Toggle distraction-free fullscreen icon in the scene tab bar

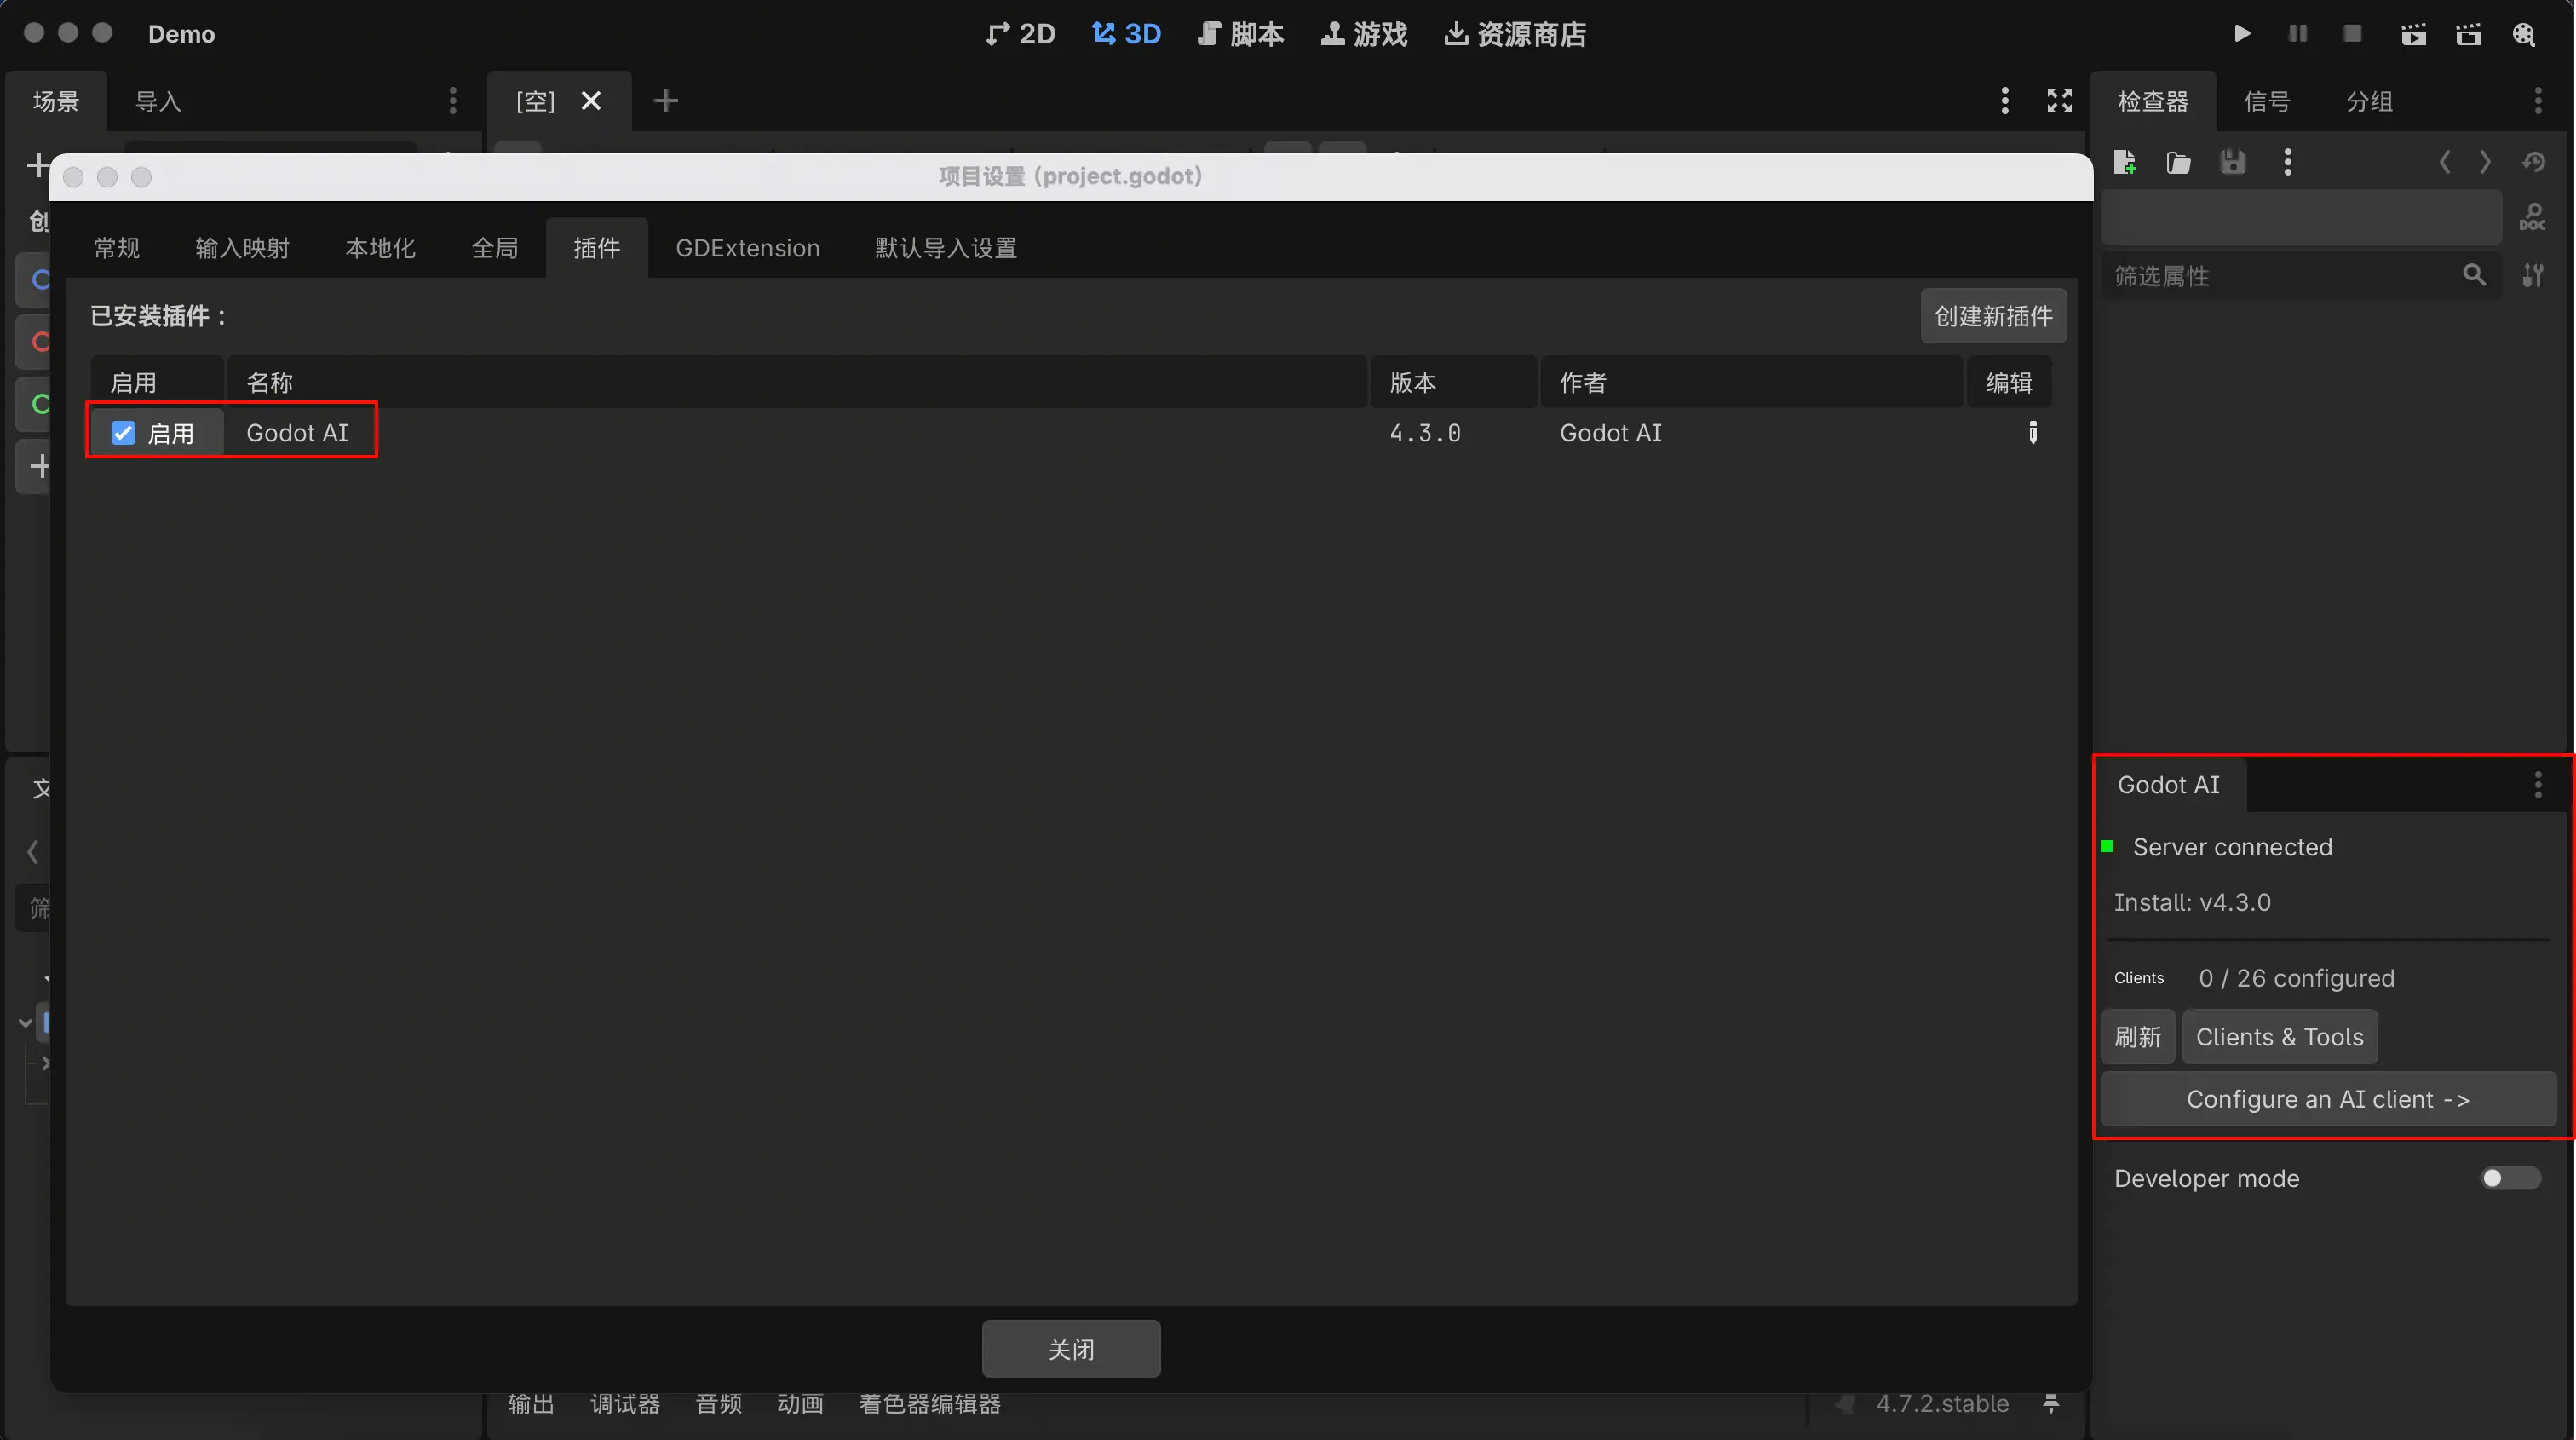(x=2059, y=100)
